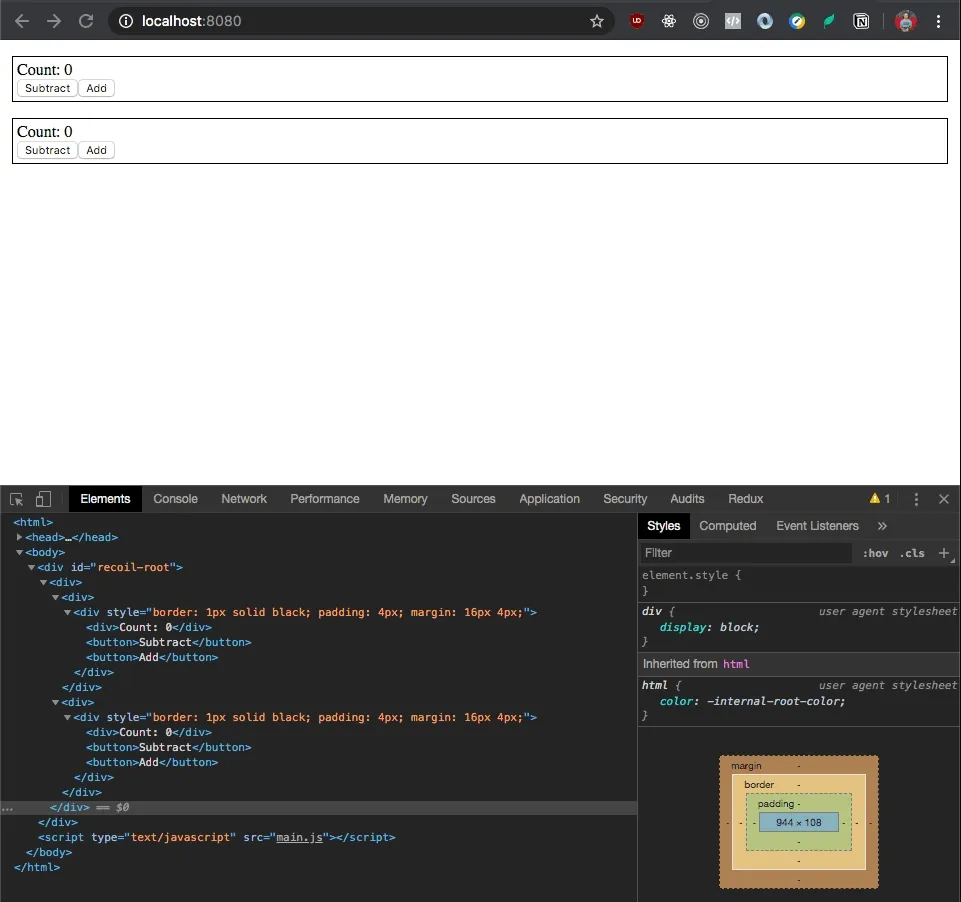Reload the page
The width and height of the screenshot is (961, 902).
click(x=86, y=21)
